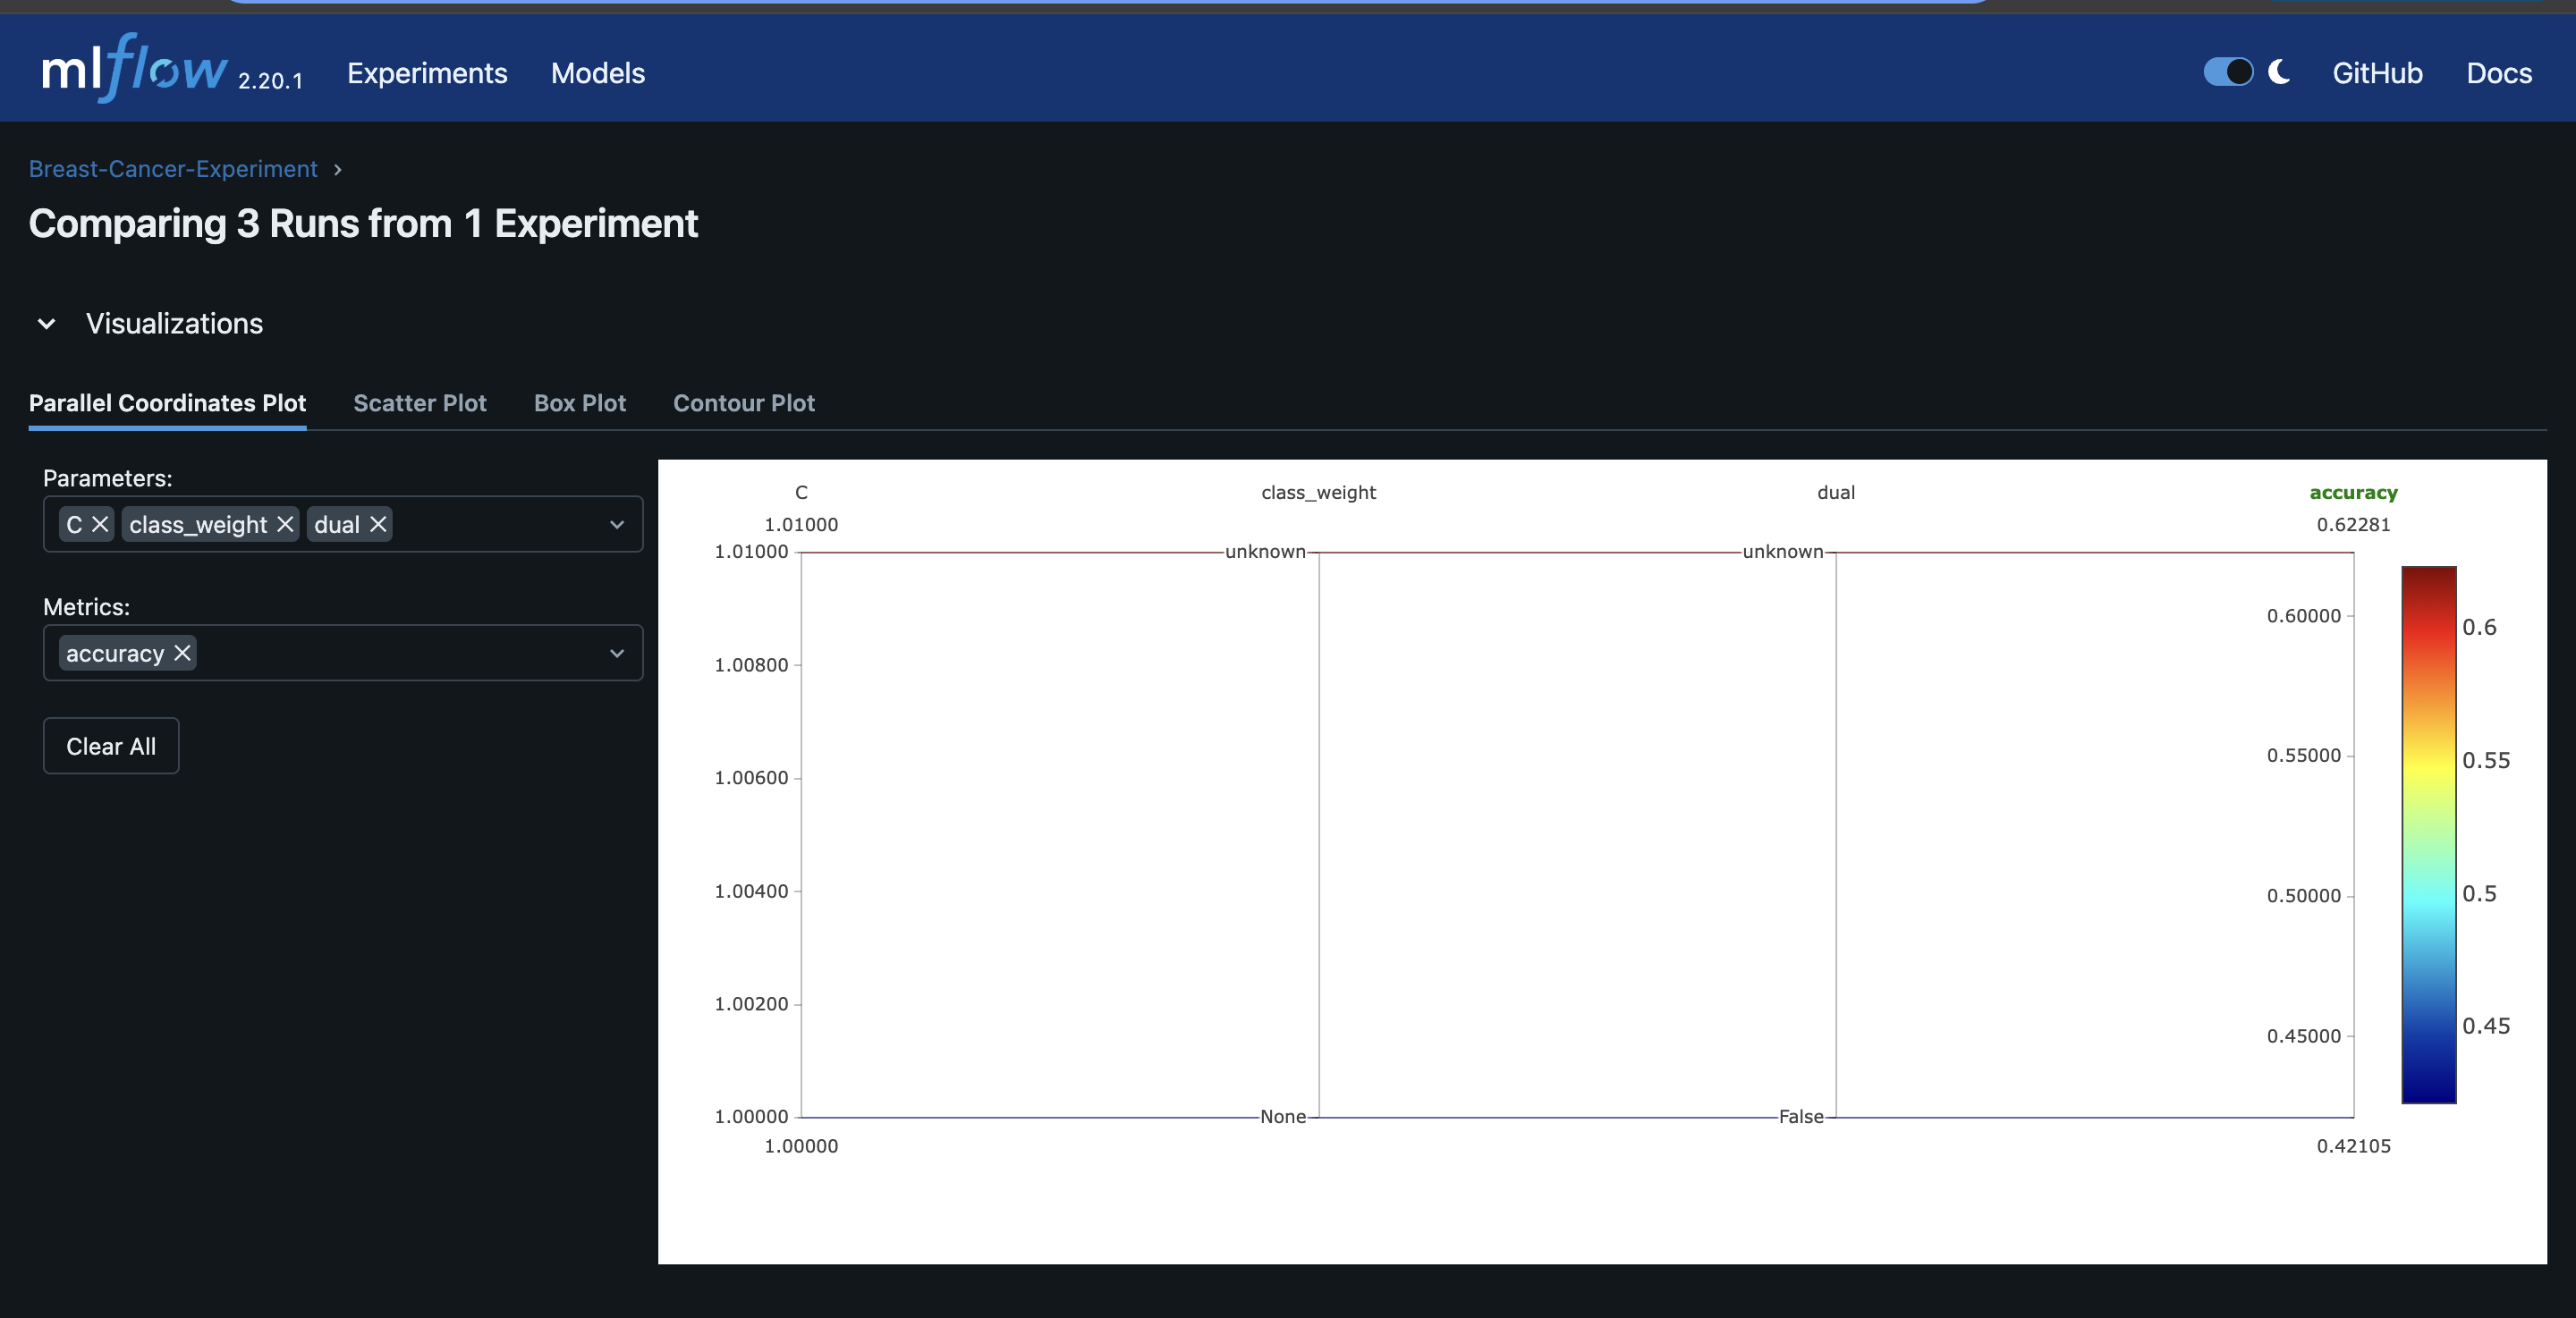This screenshot has height=1318, width=2576.
Task: Switch to the Scatter Plot tab
Action: (419, 403)
